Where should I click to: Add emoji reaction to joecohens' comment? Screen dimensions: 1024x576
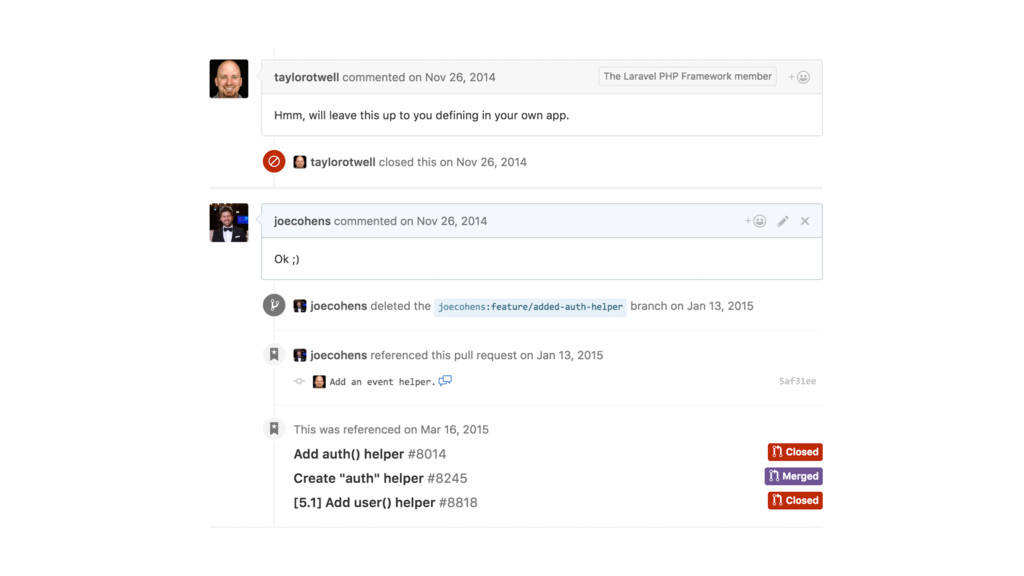tap(755, 221)
